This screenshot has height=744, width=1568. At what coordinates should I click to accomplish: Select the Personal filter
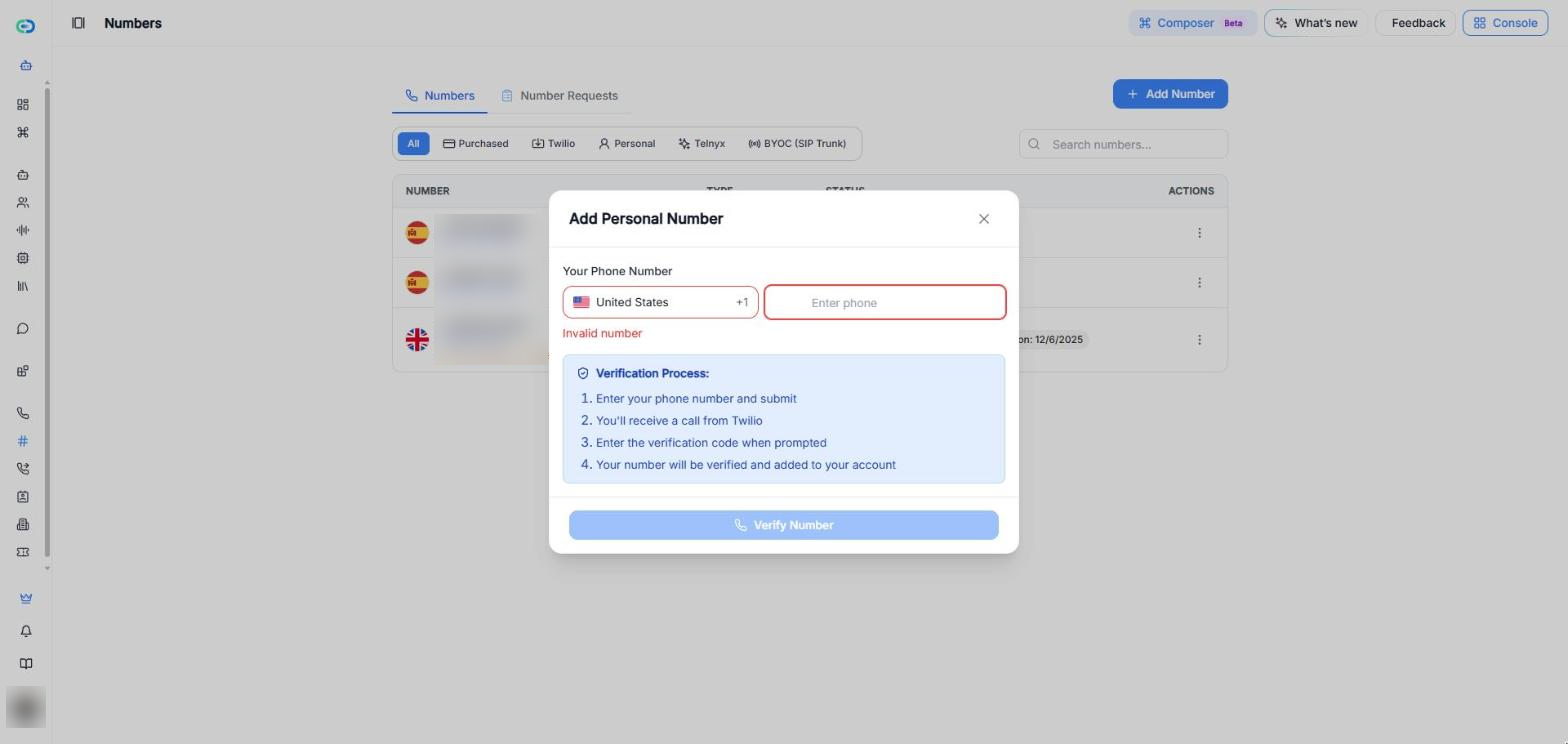coord(627,144)
